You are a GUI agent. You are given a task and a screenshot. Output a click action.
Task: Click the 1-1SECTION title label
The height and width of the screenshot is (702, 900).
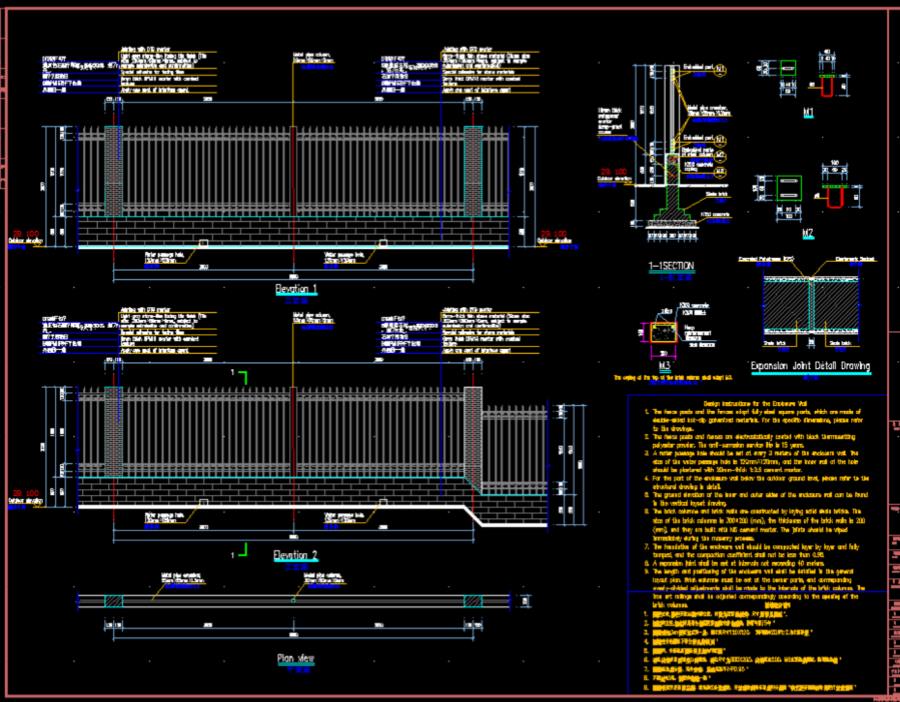coord(671,266)
